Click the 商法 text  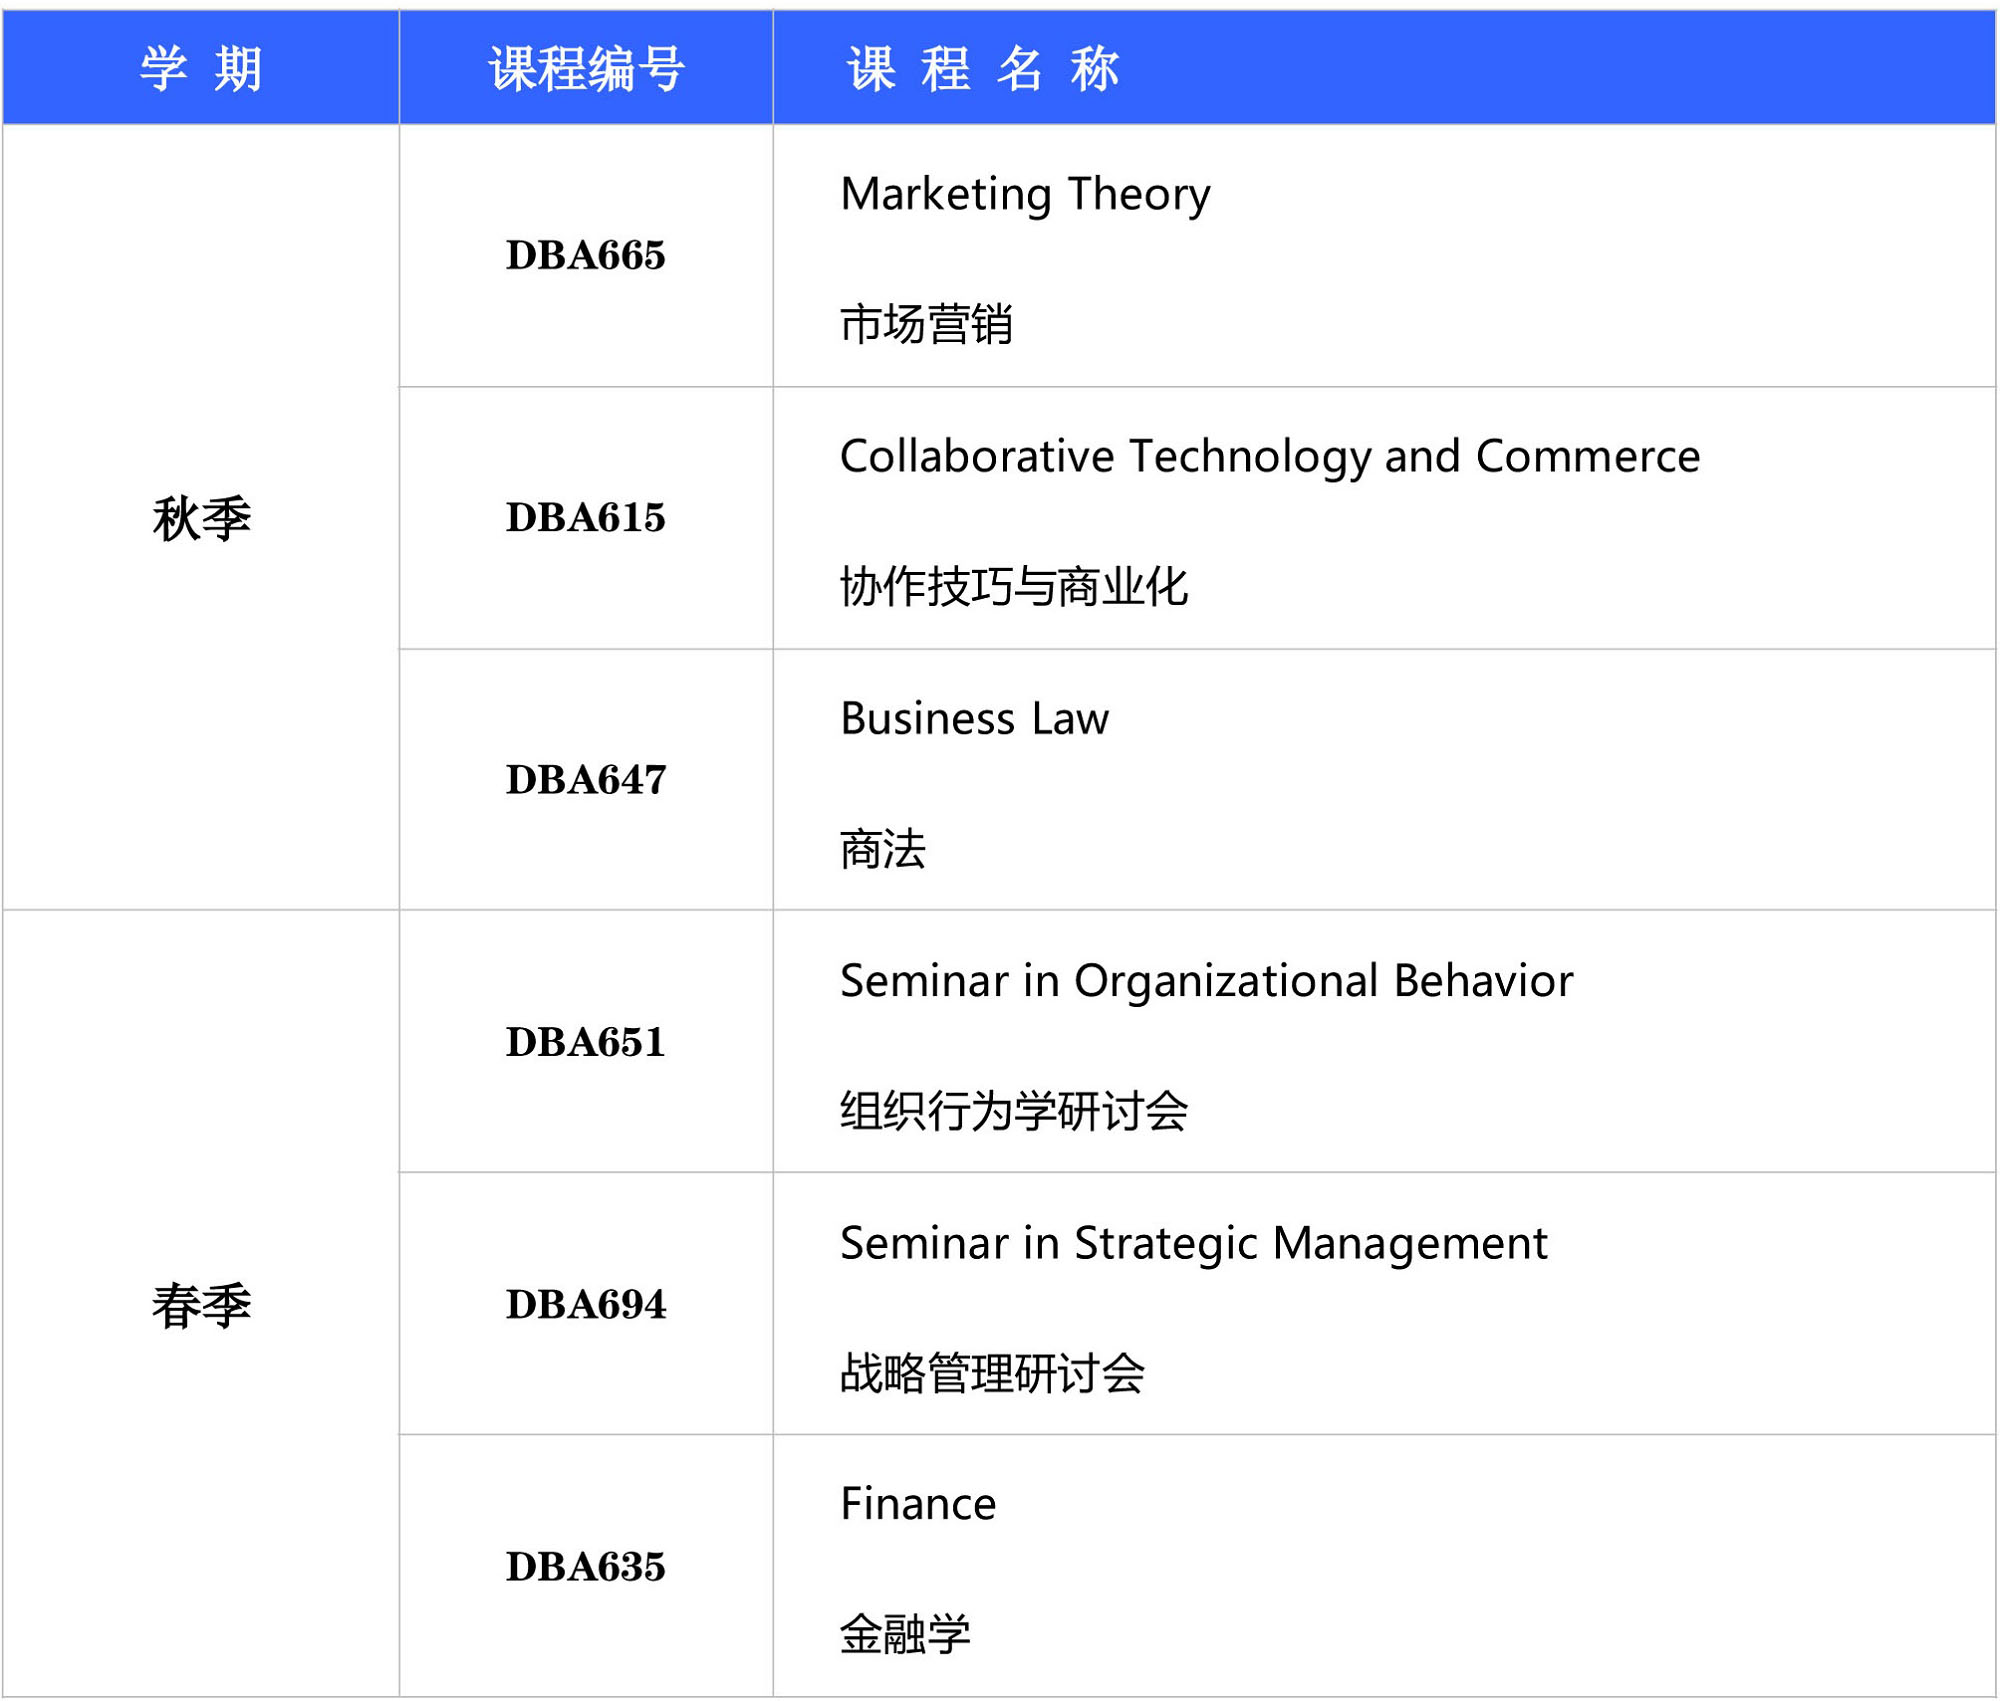tap(883, 848)
